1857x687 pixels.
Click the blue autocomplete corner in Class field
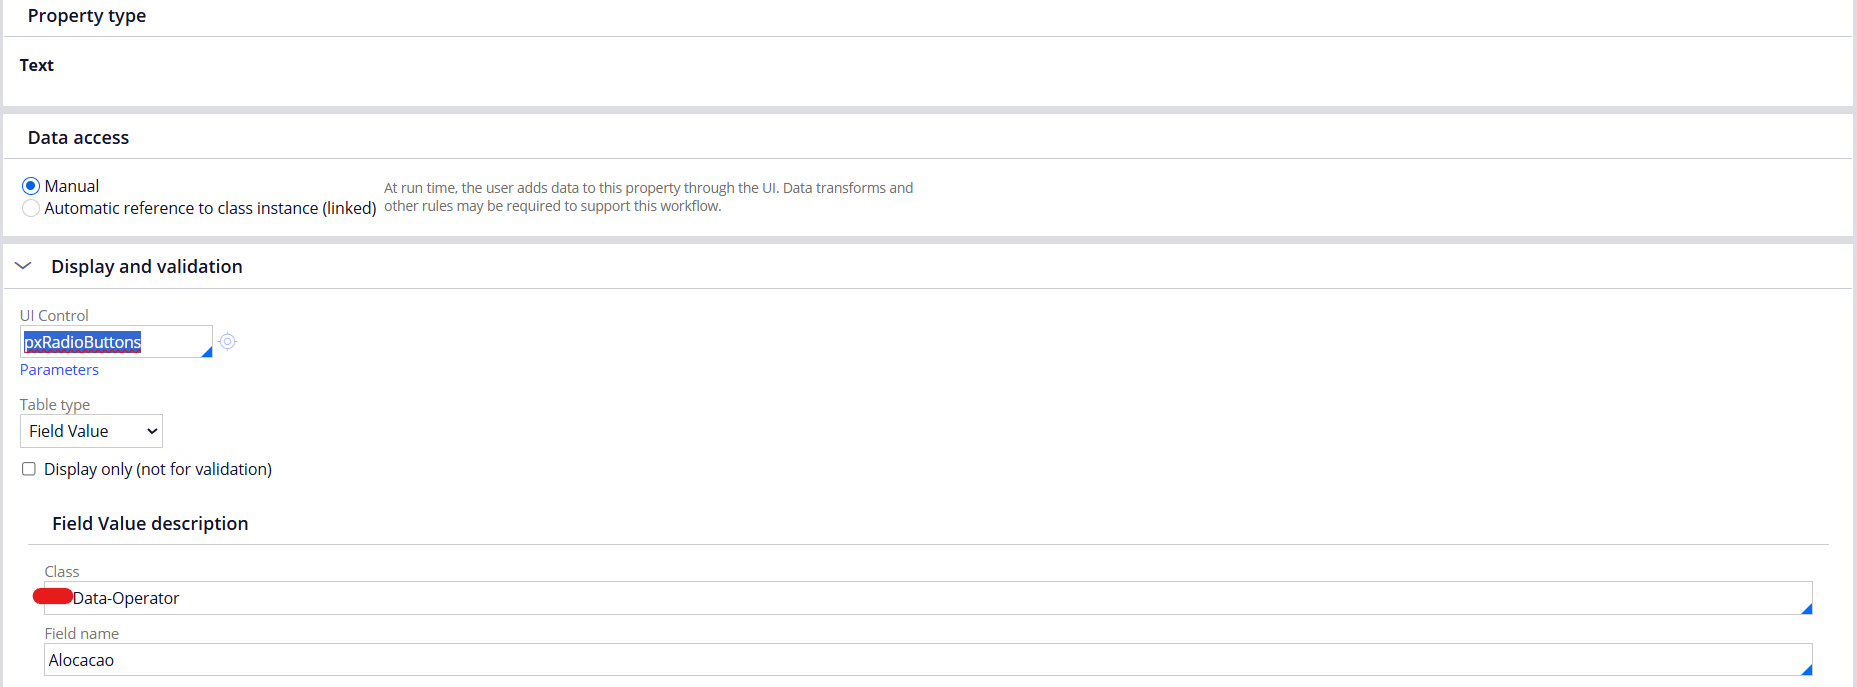(x=1806, y=609)
